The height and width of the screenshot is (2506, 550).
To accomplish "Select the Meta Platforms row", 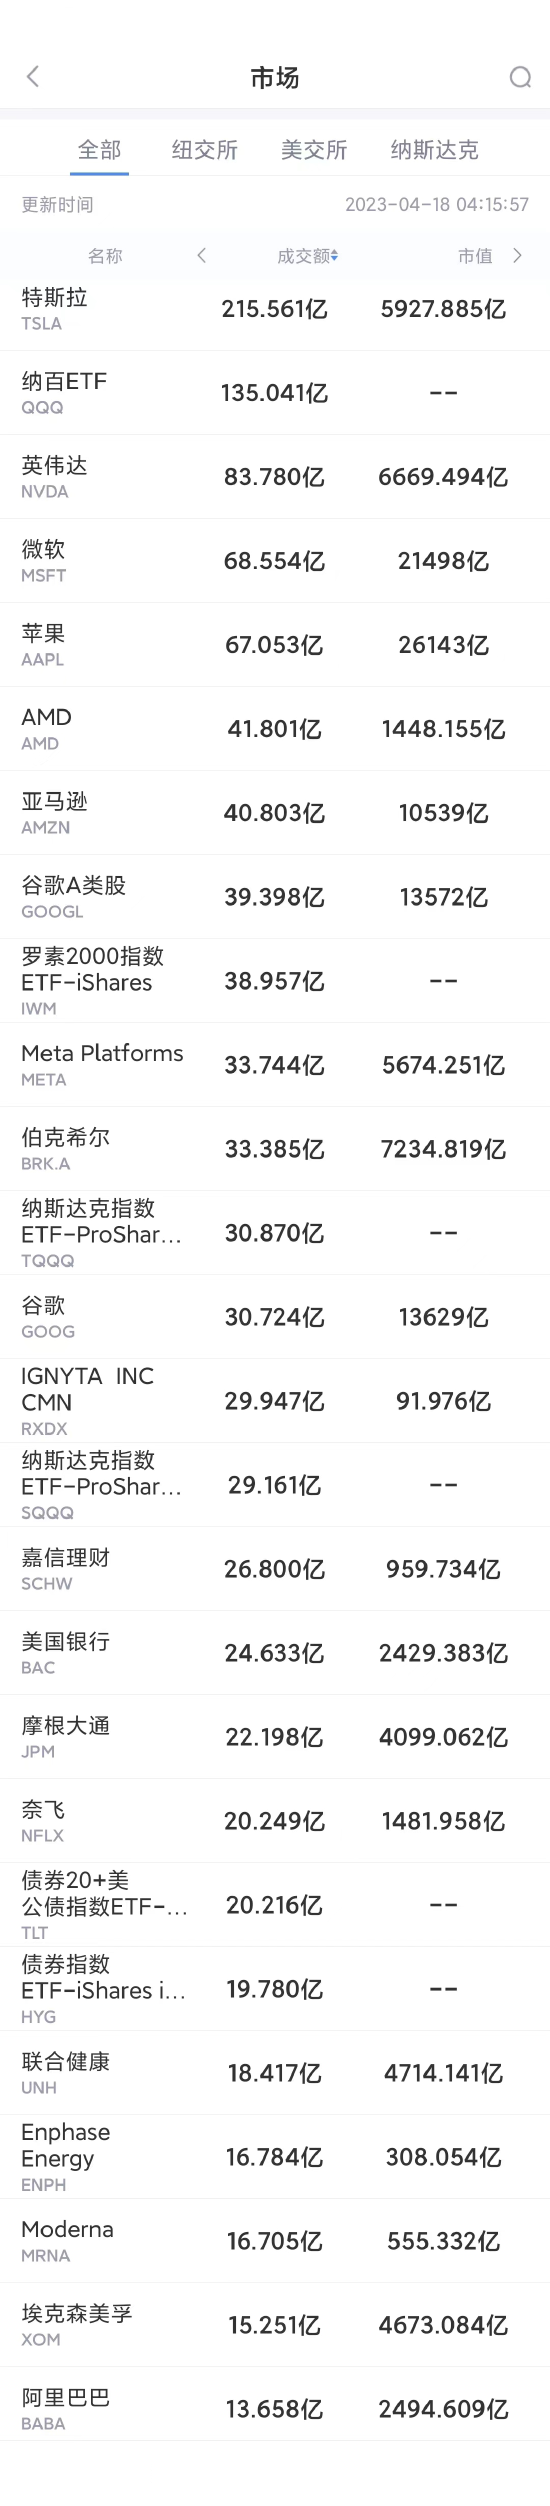I will [x=275, y=1065].
